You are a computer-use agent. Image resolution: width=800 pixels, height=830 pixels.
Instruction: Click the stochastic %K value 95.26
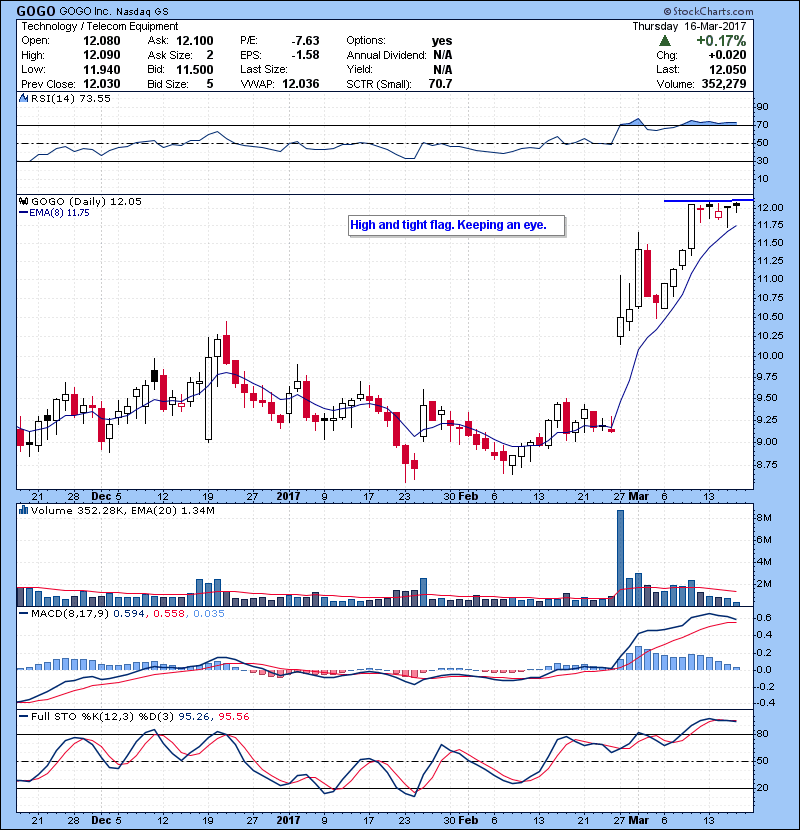(x=193, y=717)
